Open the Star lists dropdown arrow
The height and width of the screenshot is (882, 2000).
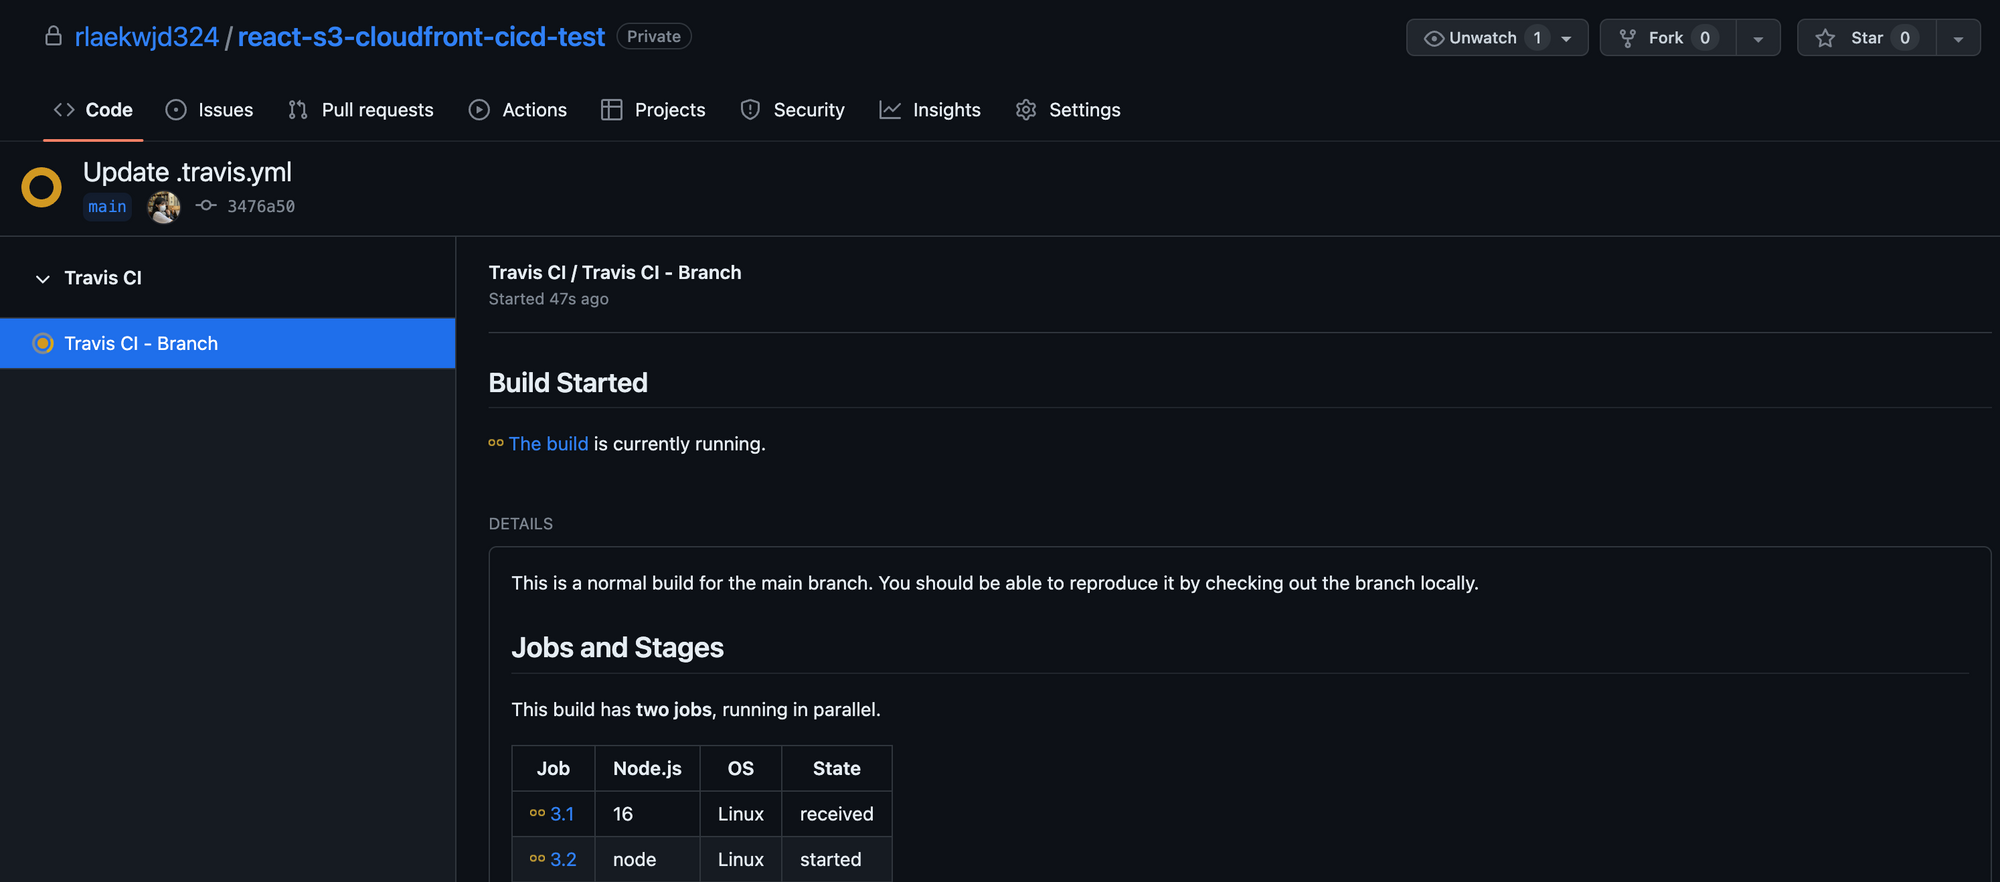(1958, 38)
